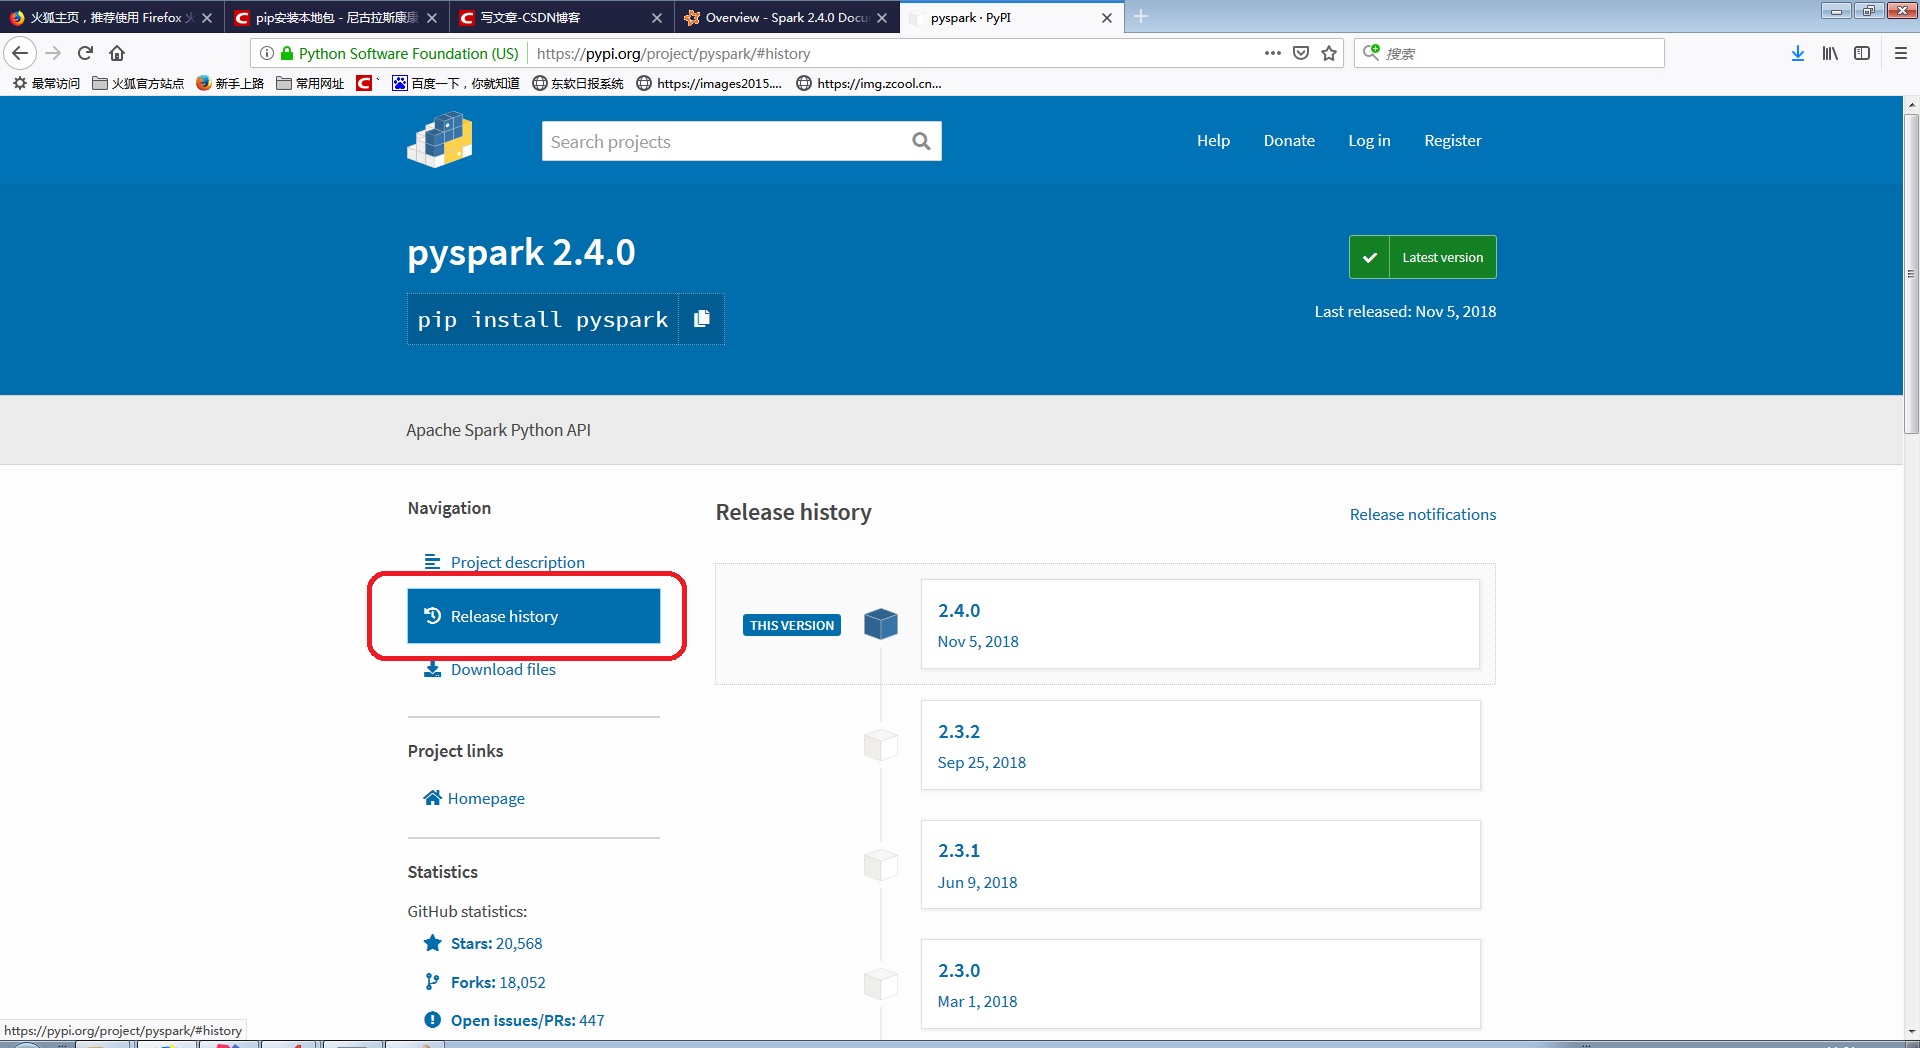
Task: Open 'https://images2015....' bookmark
Action: point(710,83)
